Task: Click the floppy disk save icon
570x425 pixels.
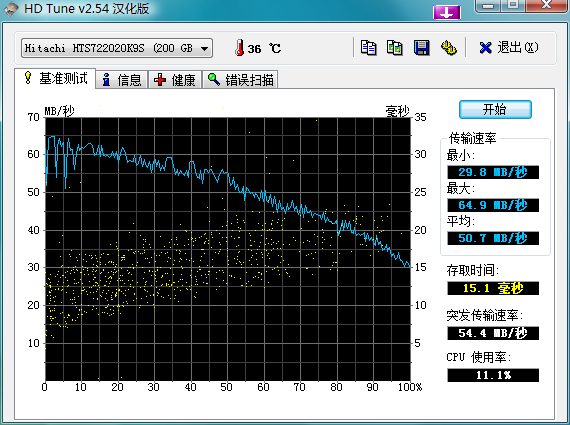Action: point(422,48)
